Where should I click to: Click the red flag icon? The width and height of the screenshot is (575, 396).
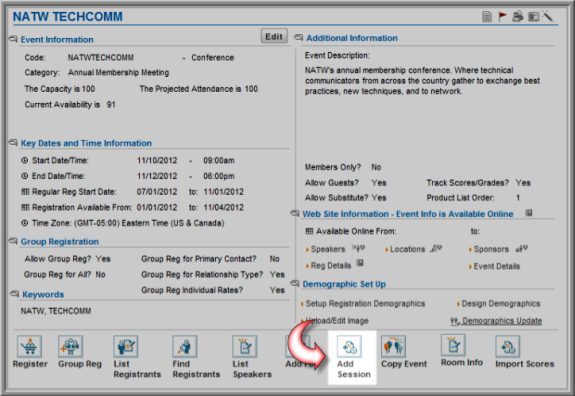click(502, 16)
